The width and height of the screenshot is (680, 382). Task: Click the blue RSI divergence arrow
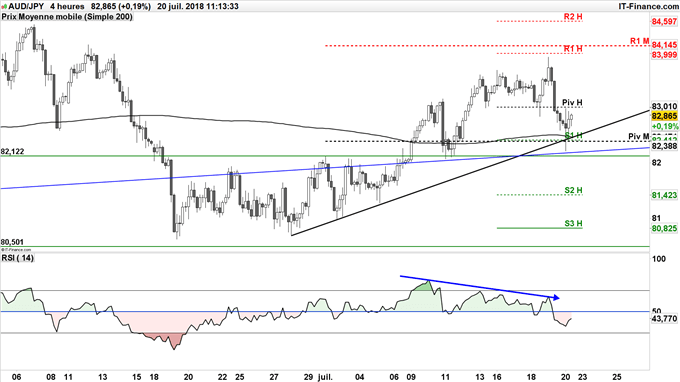point(480,287)
